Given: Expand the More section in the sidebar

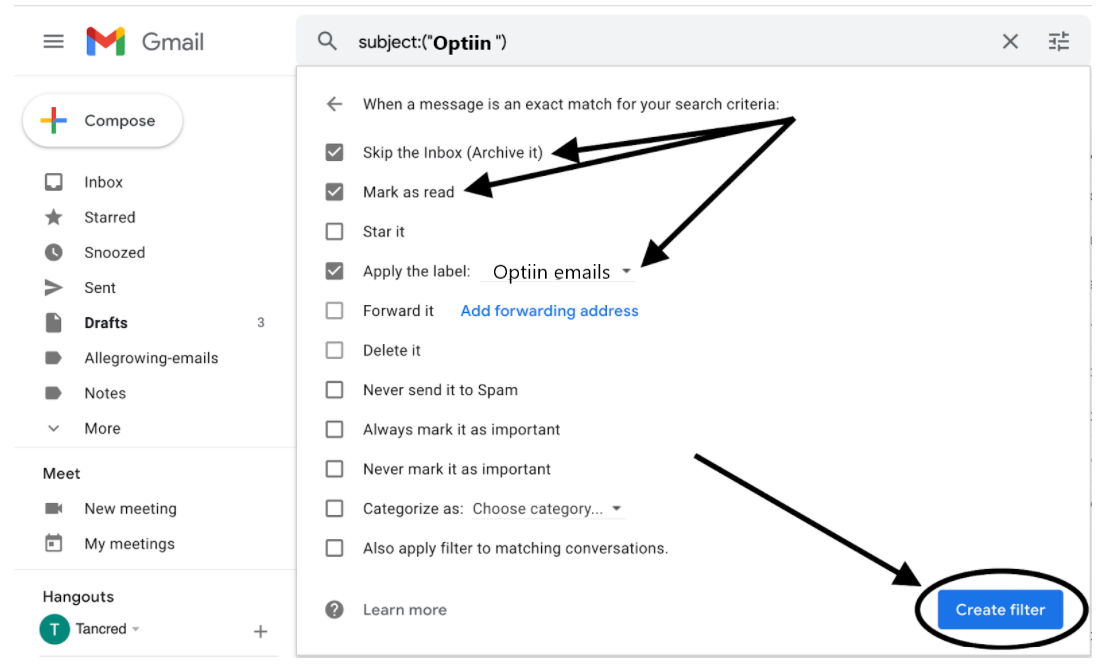Looking at the screenshot, I should [101, 428].
